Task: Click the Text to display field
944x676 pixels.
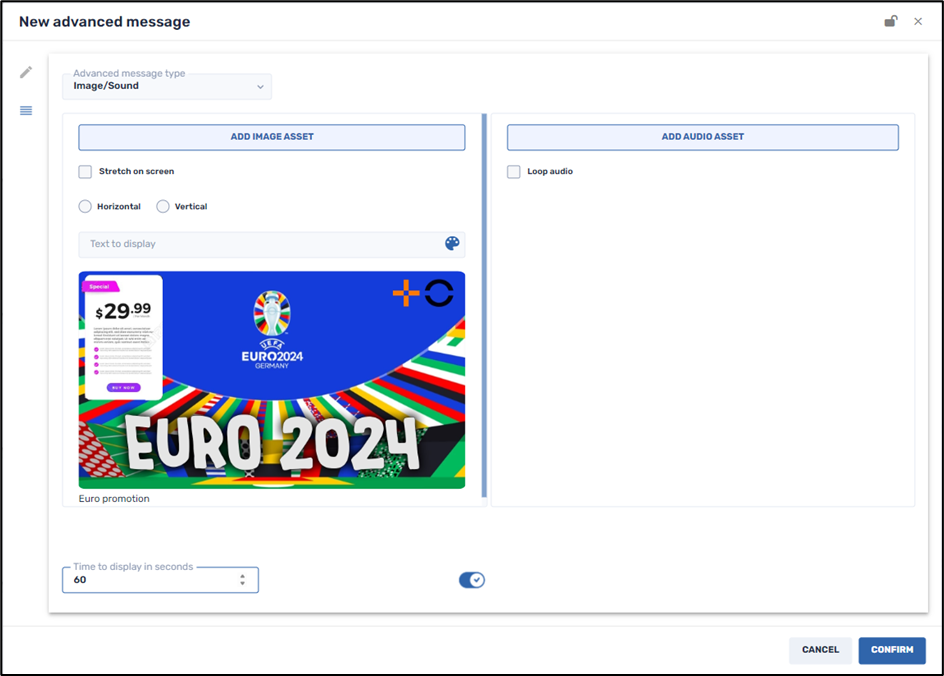Action: coord(260,244)
